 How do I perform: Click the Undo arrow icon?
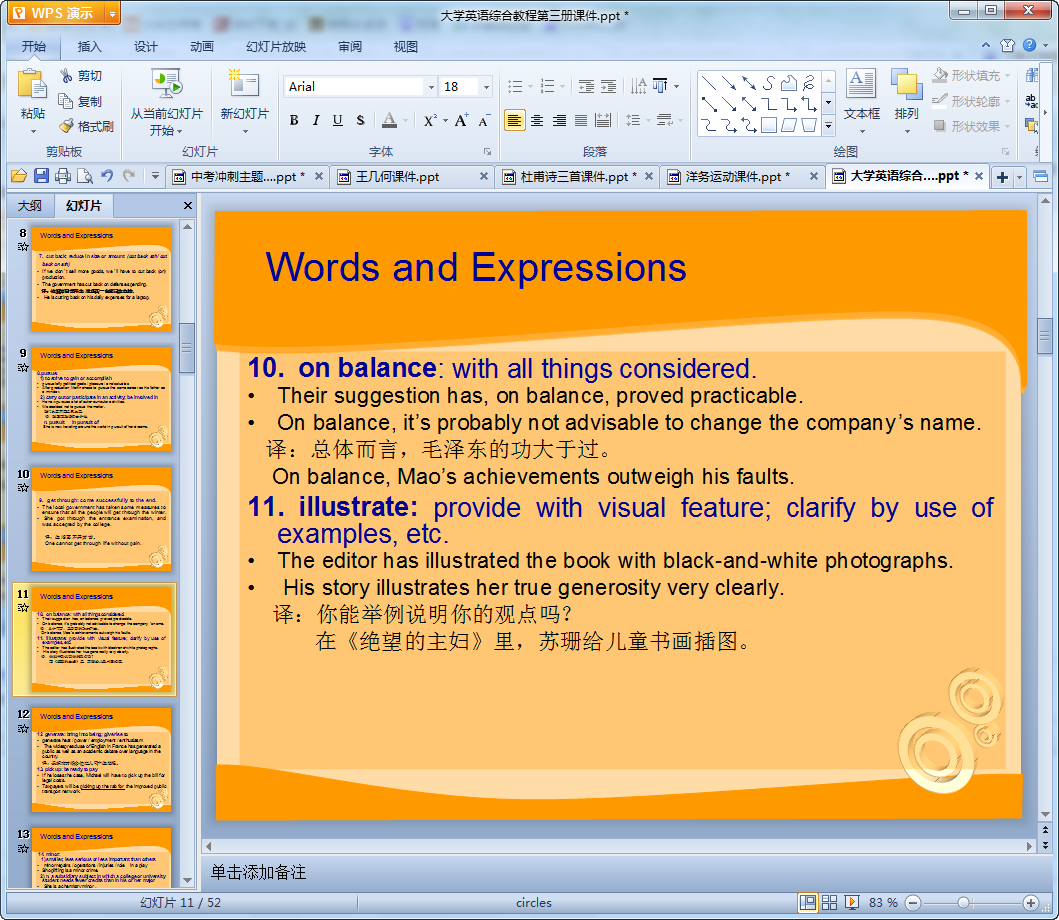(x=107, y=176)
